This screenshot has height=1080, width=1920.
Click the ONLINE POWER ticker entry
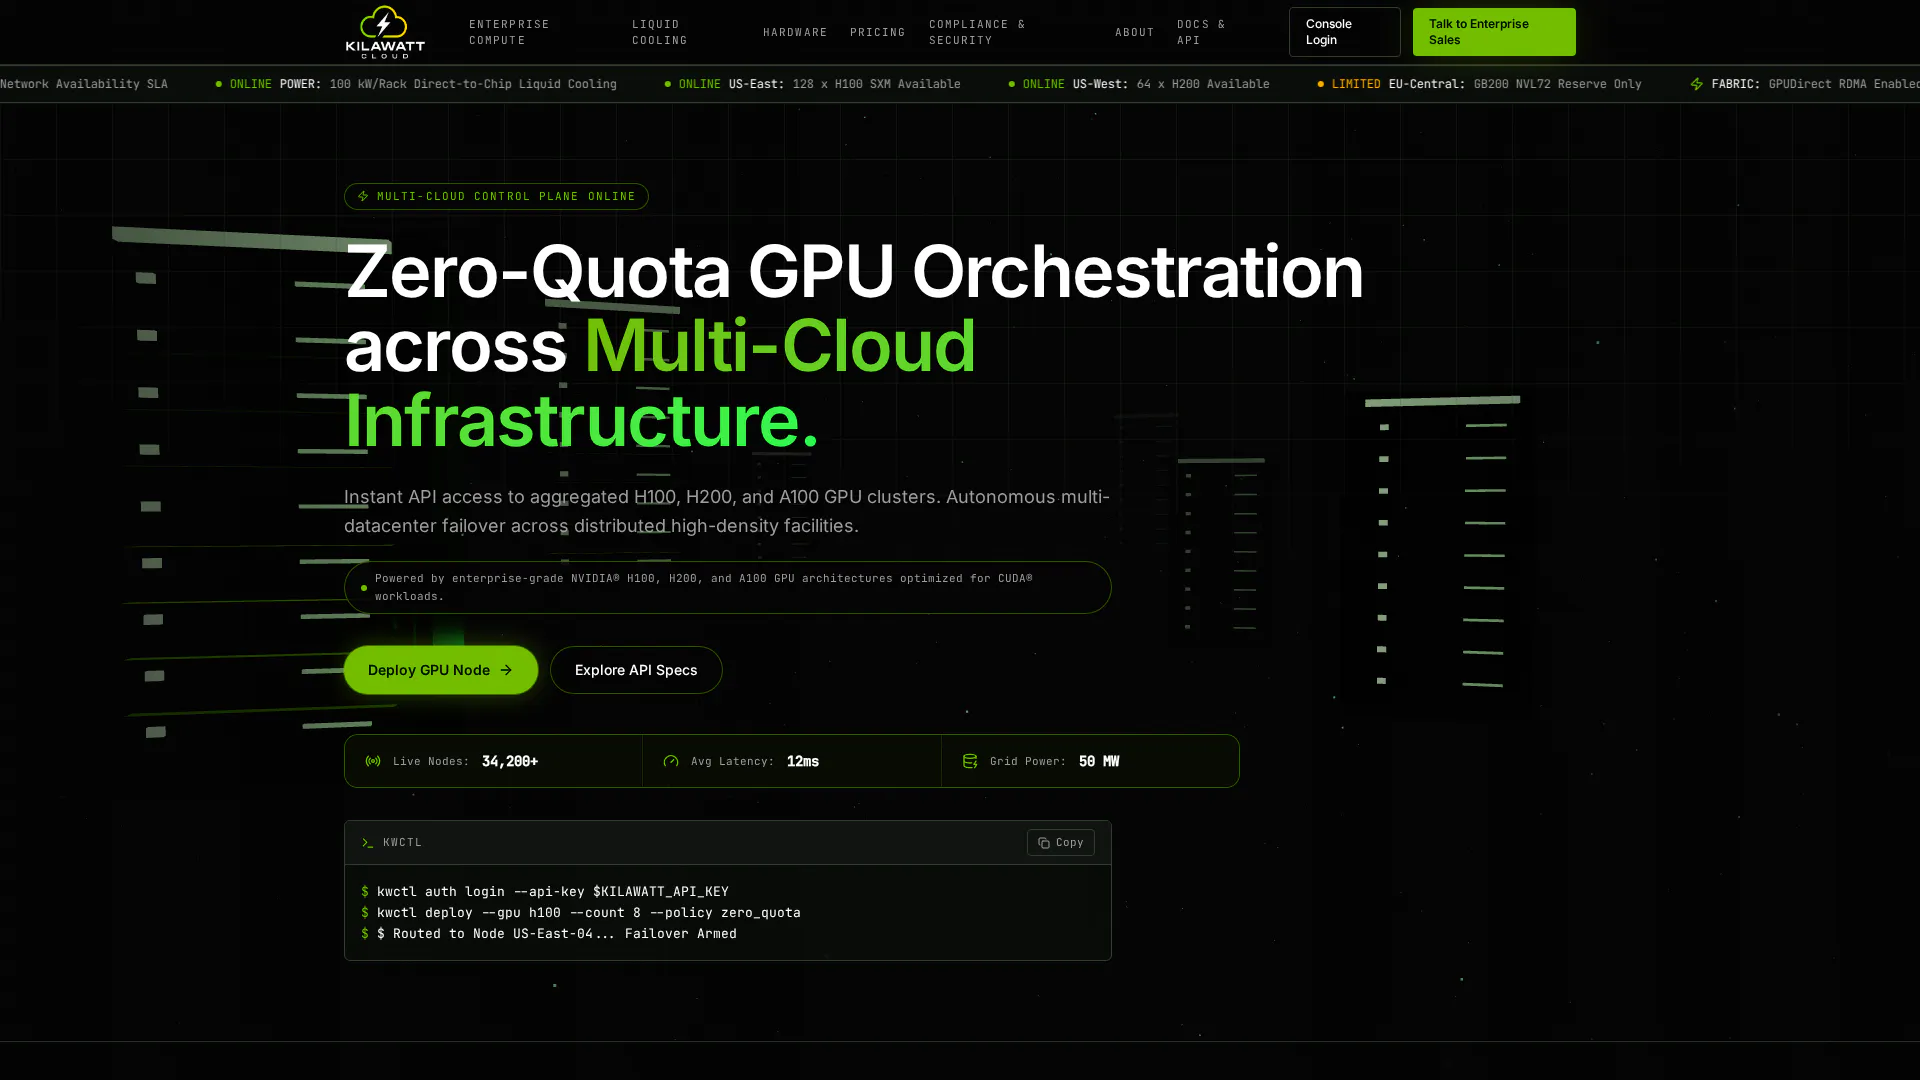[x=416, y=84]
